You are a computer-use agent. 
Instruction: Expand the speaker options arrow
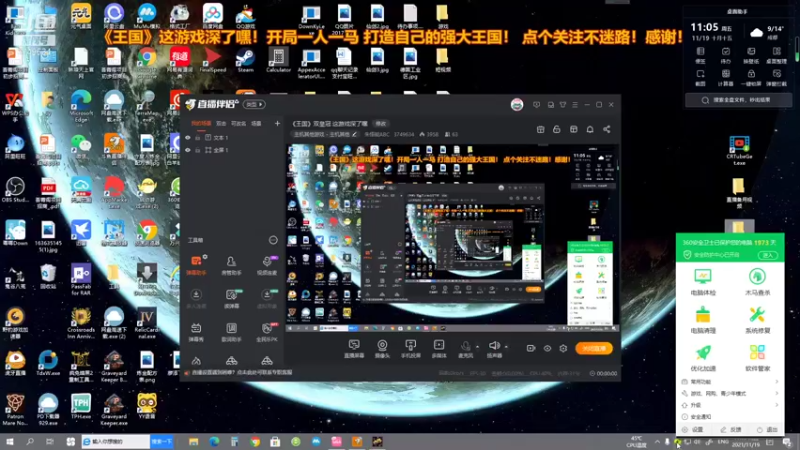click(x=506, y=347)
